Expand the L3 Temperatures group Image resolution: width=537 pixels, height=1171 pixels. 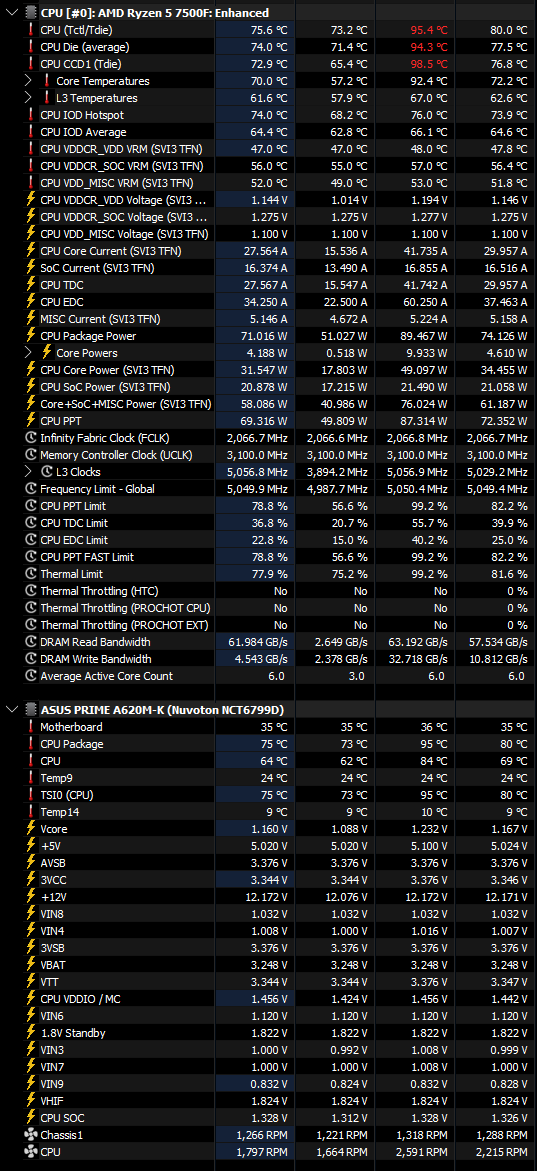click(x=28, y=98)
